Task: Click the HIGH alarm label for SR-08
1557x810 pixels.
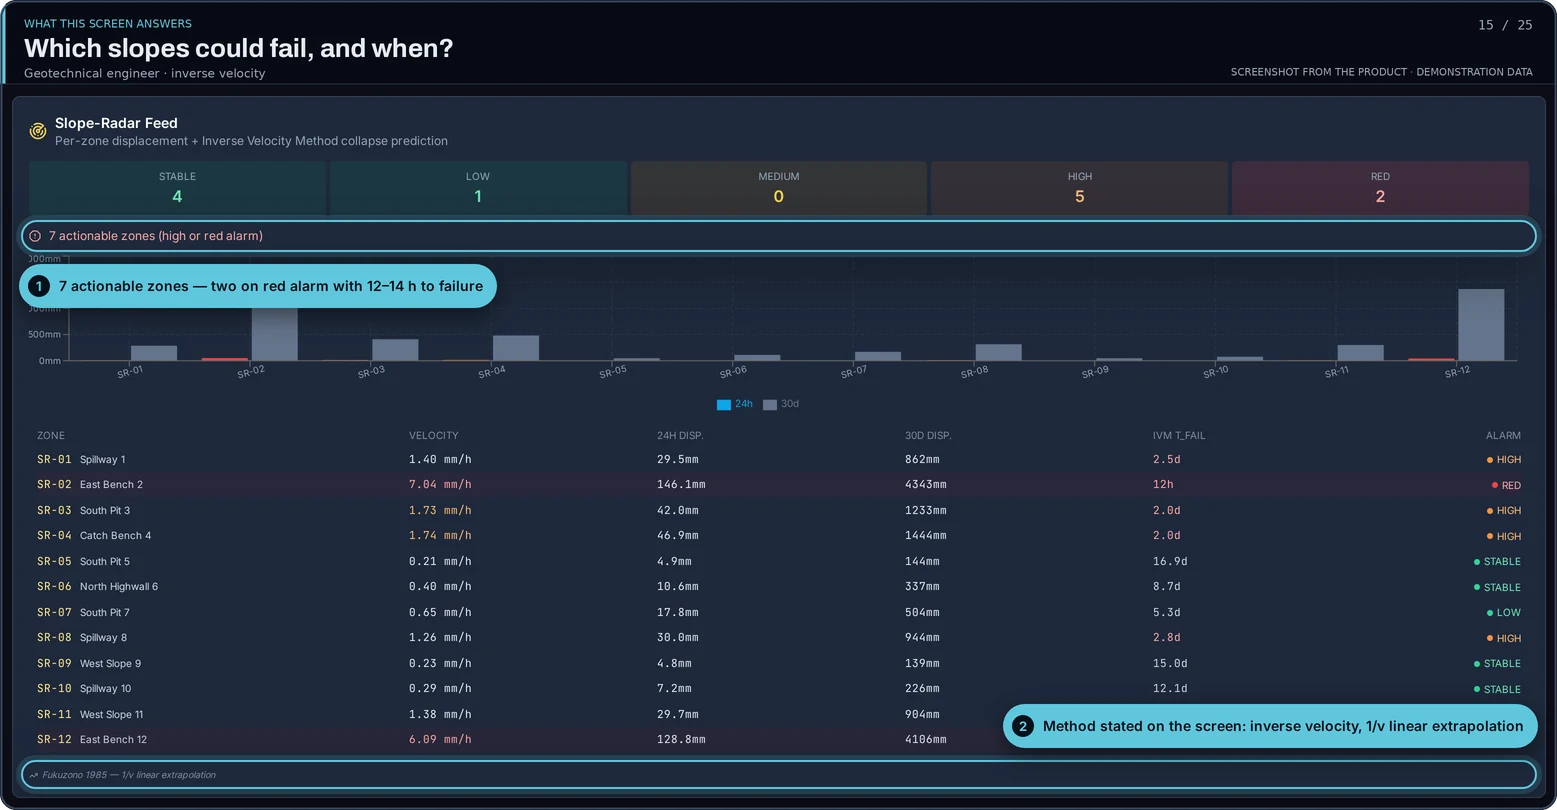Action: 1509,638
